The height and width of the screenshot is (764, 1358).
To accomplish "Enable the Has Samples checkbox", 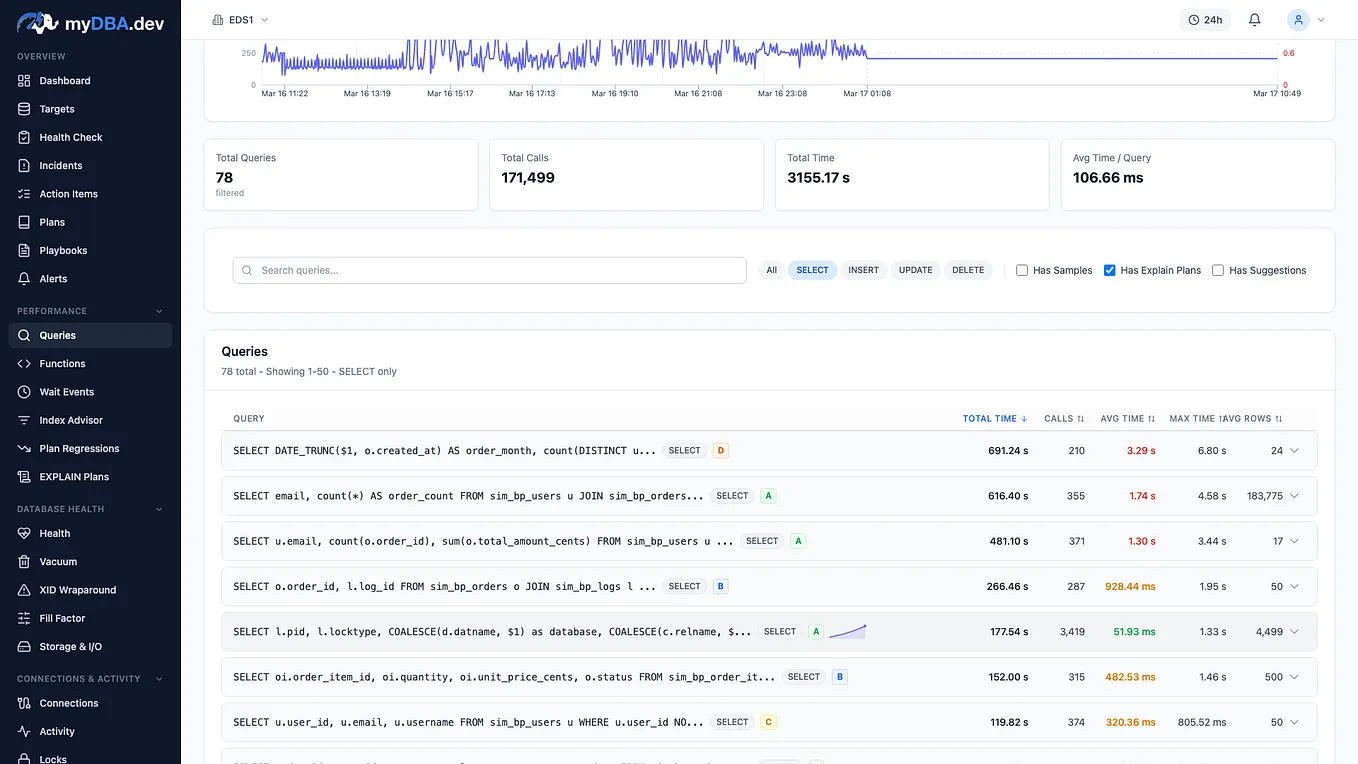I will tap(1022, 270).
